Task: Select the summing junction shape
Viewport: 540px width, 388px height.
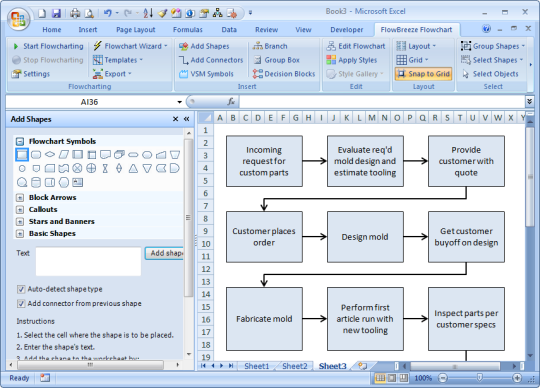Action: [77, 168]
